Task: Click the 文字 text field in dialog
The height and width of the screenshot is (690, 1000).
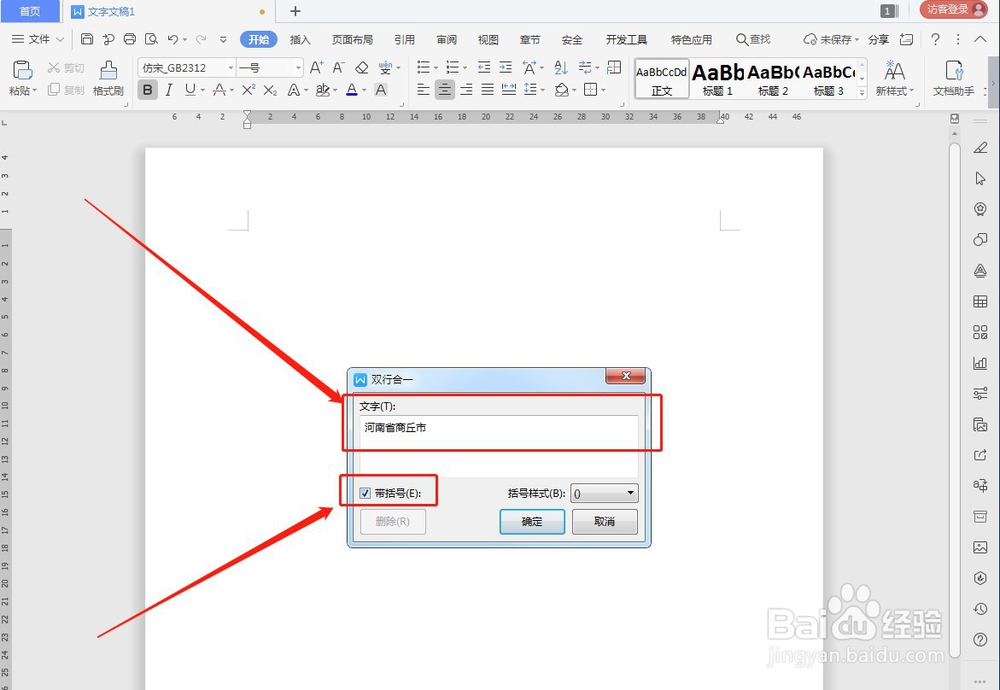Action: coord(499,446)
